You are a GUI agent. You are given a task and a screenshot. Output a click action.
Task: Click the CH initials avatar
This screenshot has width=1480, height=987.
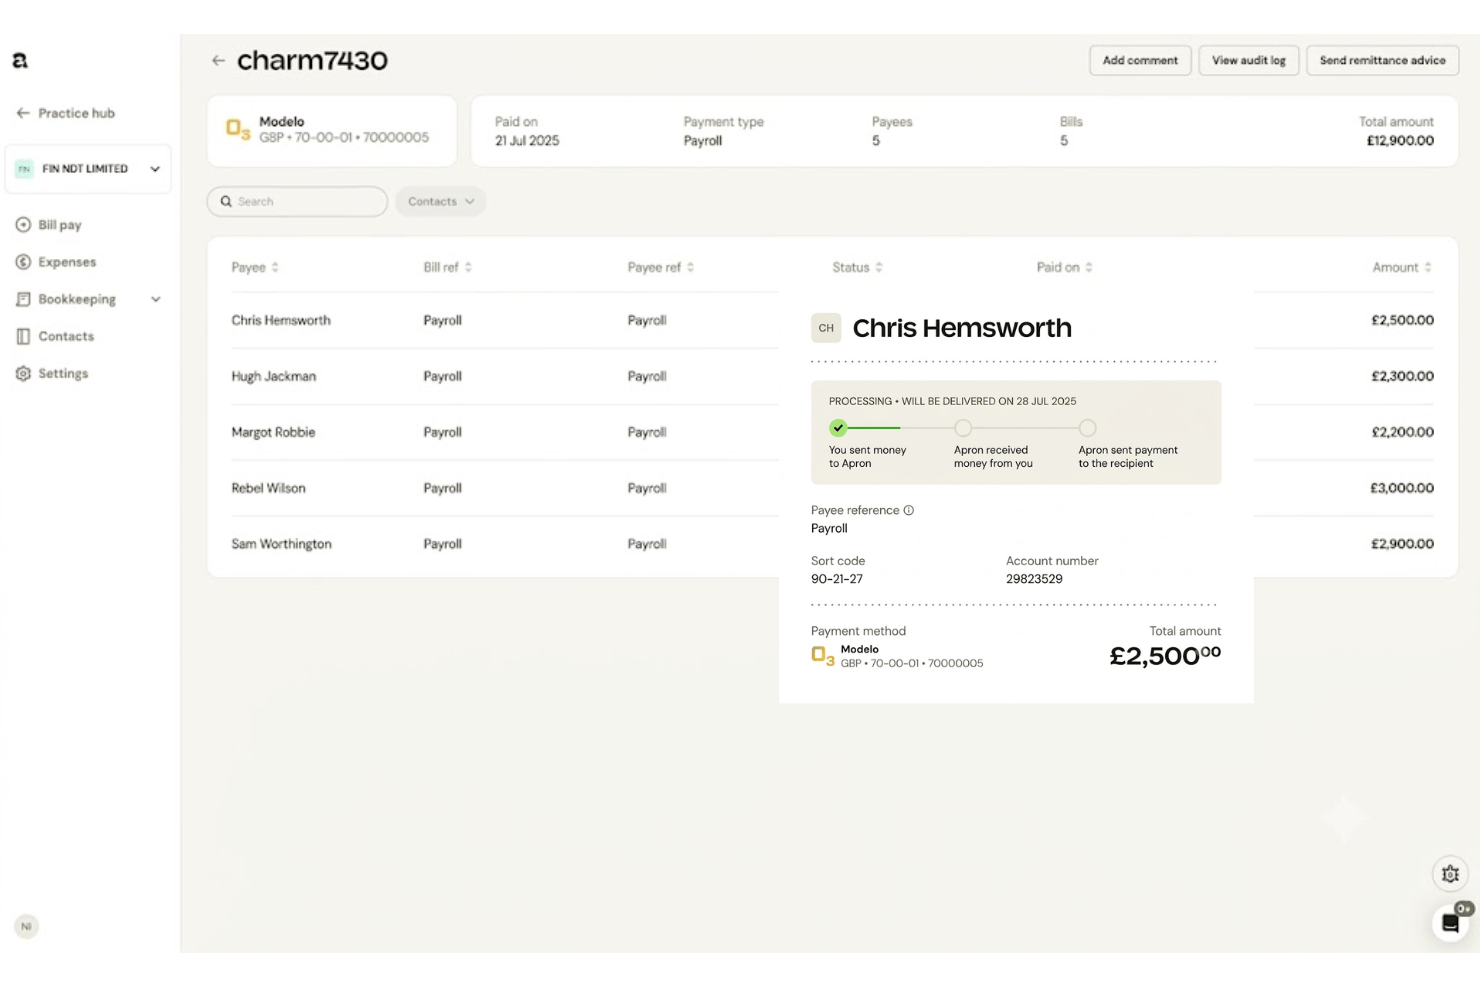tap(826, 328)
